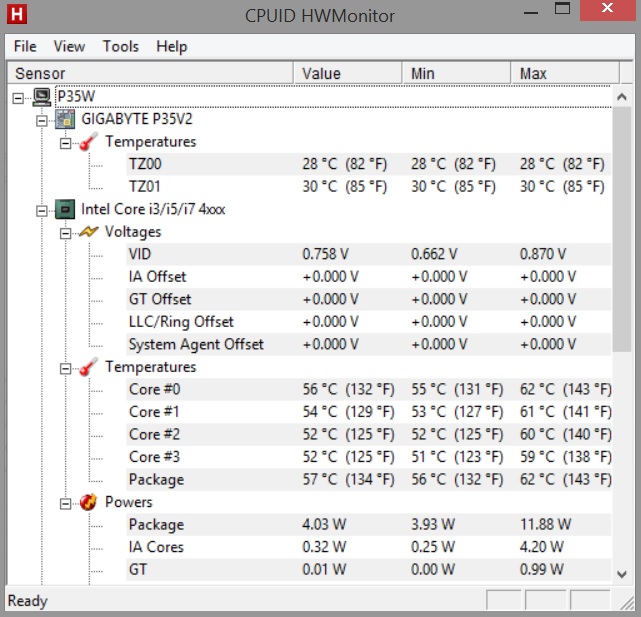Collapse Temperatures under GIGABYTE P35V2
641x617 pixels.
pyautogui.click(x=65, y=143)
